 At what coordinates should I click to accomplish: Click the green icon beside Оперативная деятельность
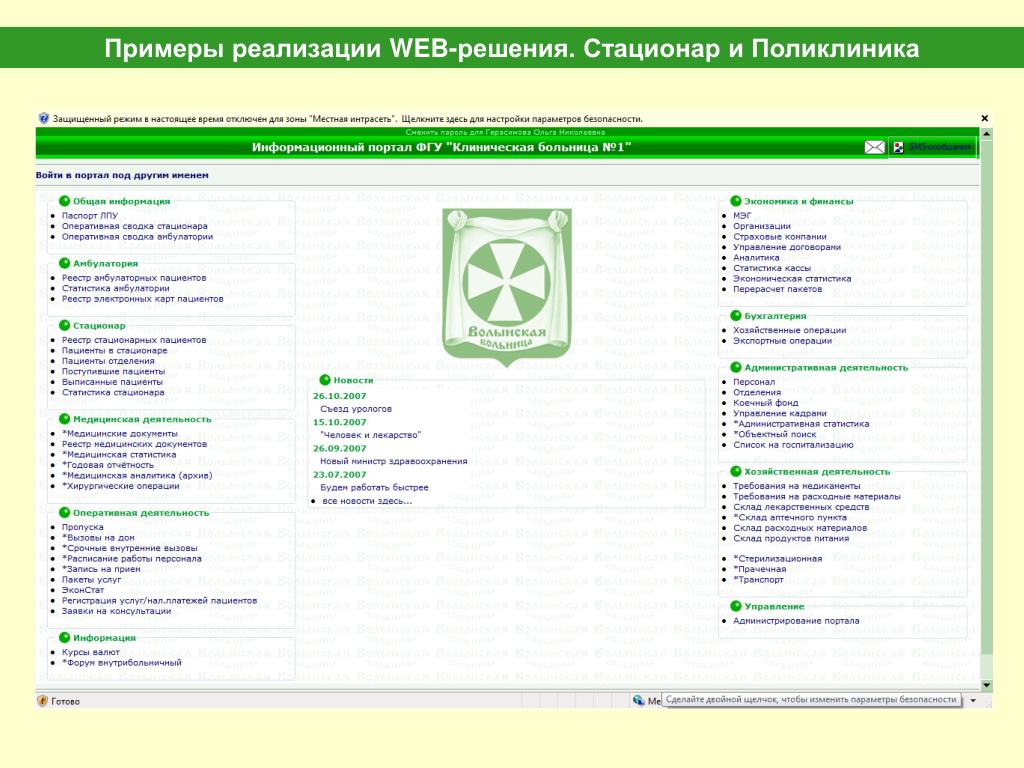pyautogui.click(x=65, y=513)
